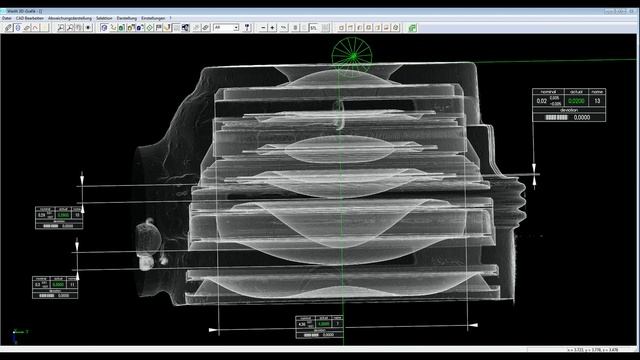The width and height of the screenshot is (640, 360).
Task: Click the last round view icon in view group
Action: pos(396,28)
